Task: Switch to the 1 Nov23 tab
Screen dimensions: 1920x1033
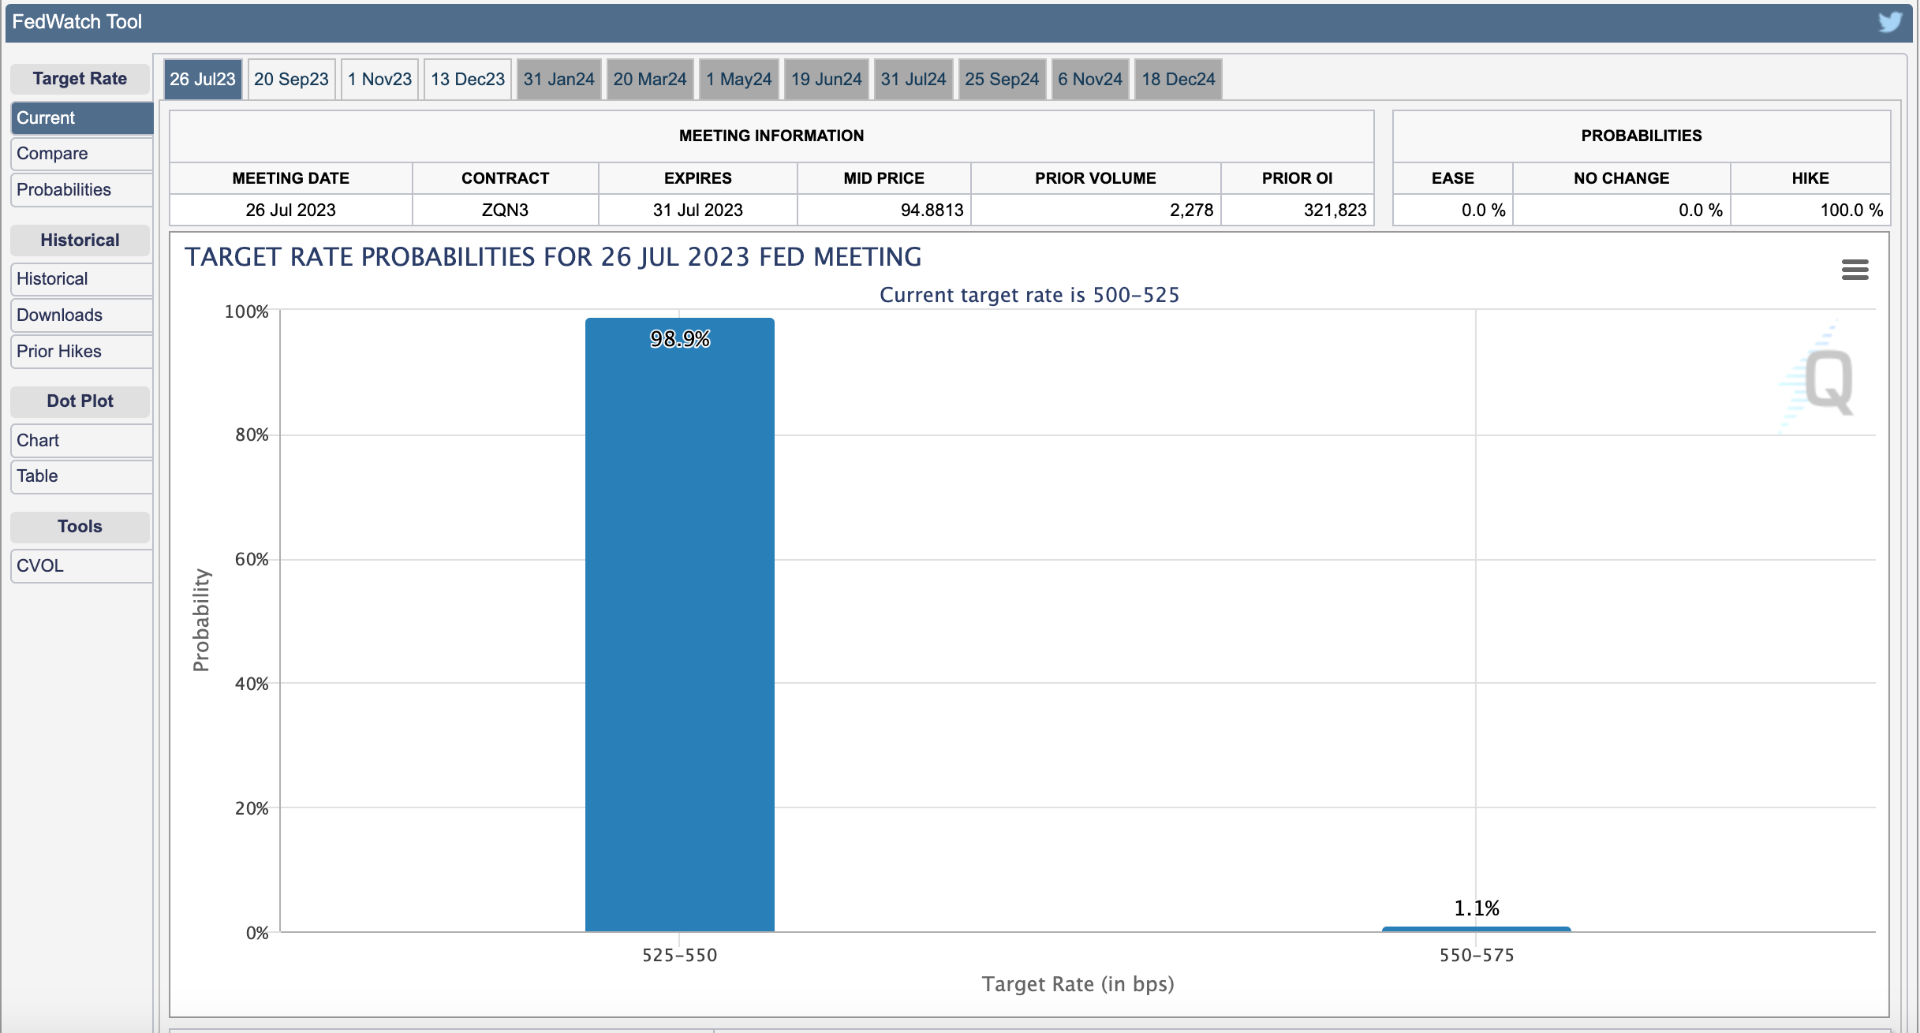Action: click(380, 79)
